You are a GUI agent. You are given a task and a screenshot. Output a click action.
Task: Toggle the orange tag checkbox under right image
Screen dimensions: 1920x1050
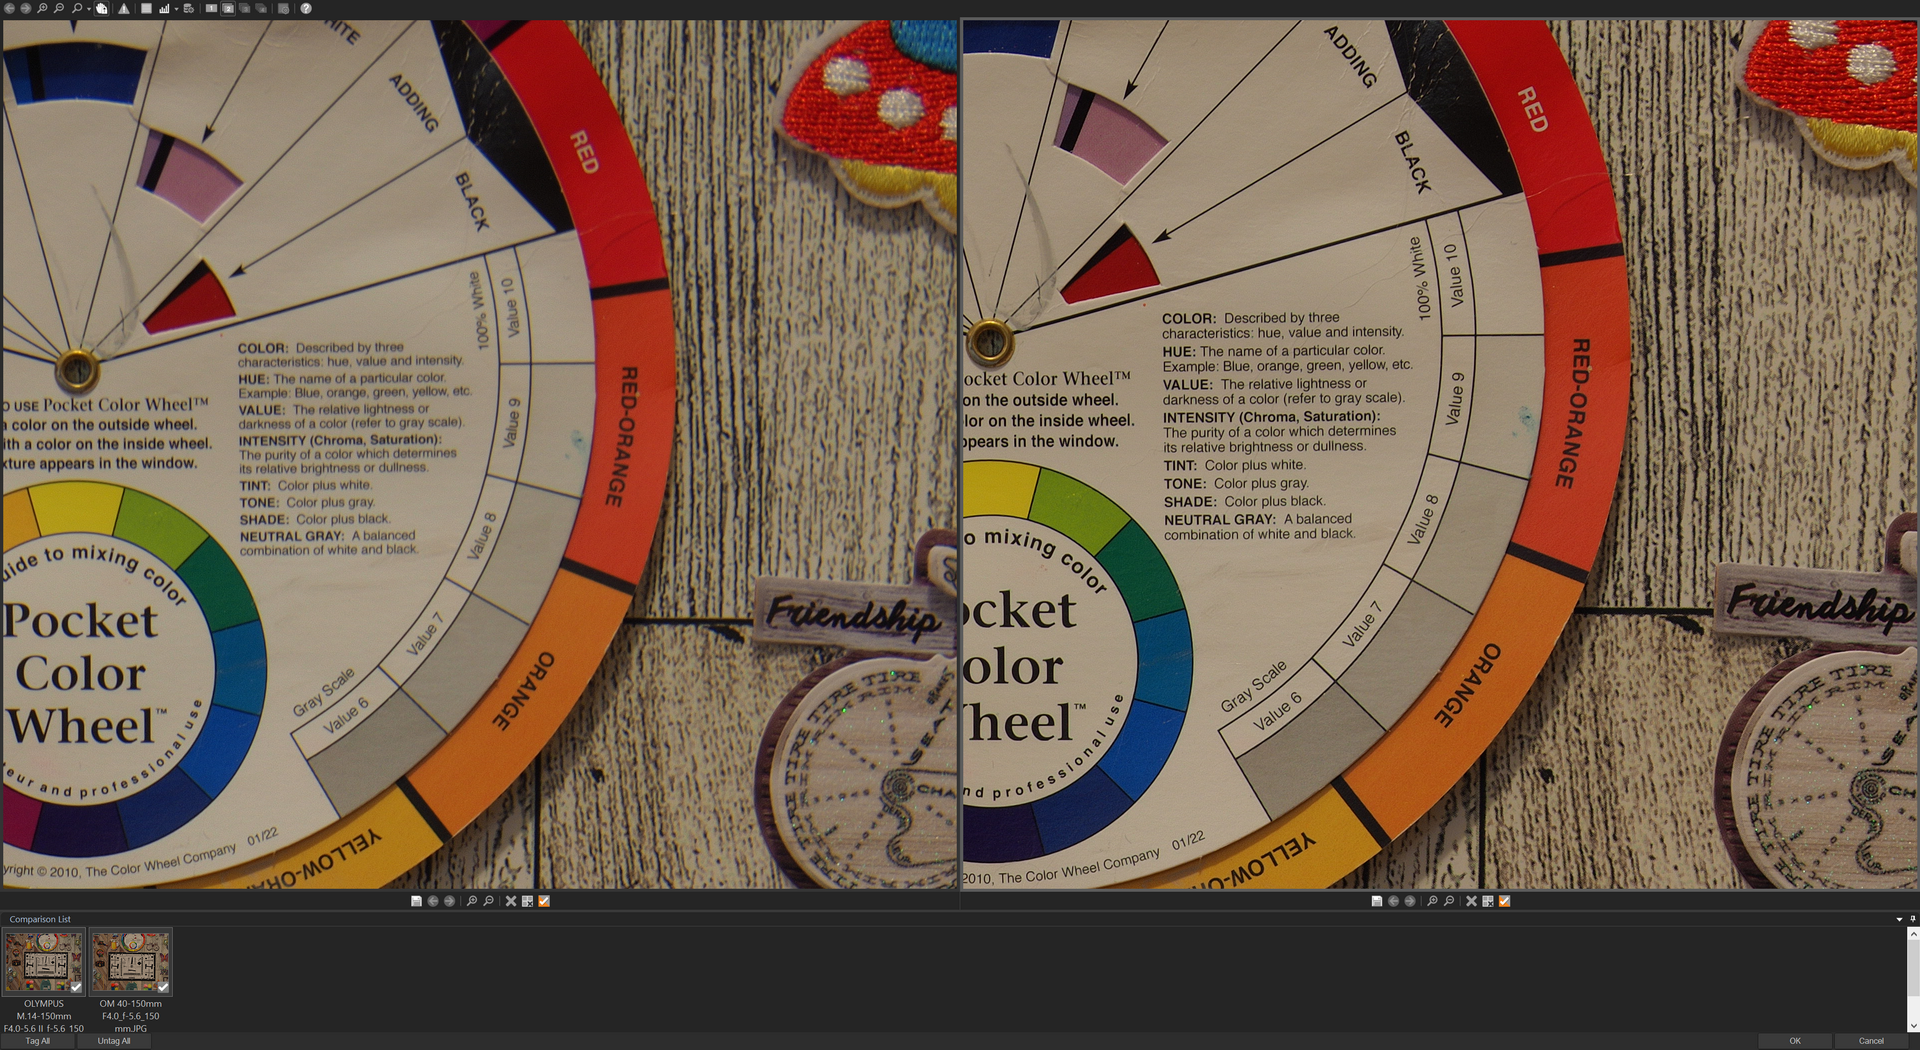(1504, 901)
